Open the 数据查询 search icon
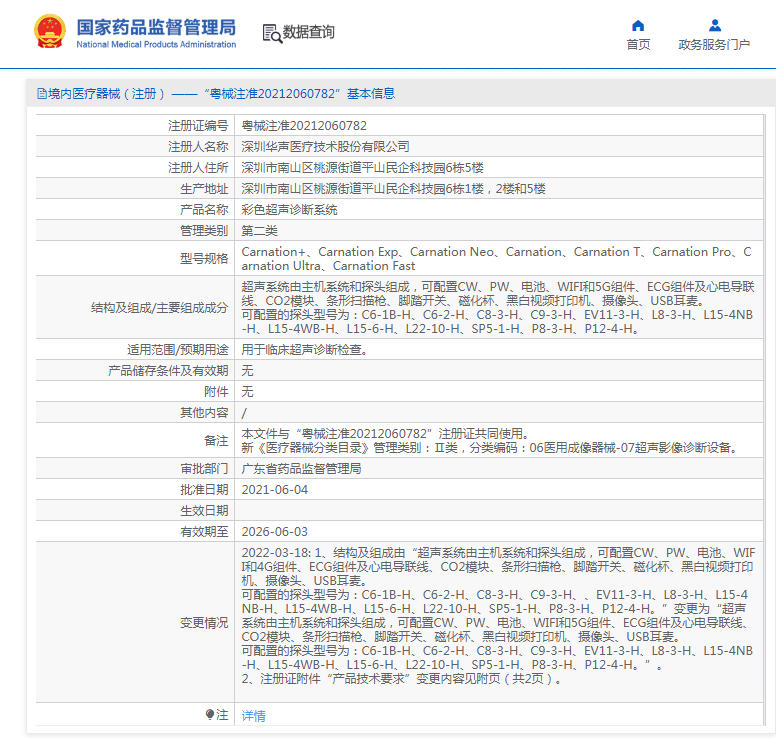Viewport: 776px width, 738px height. click(x=272, y=33)
